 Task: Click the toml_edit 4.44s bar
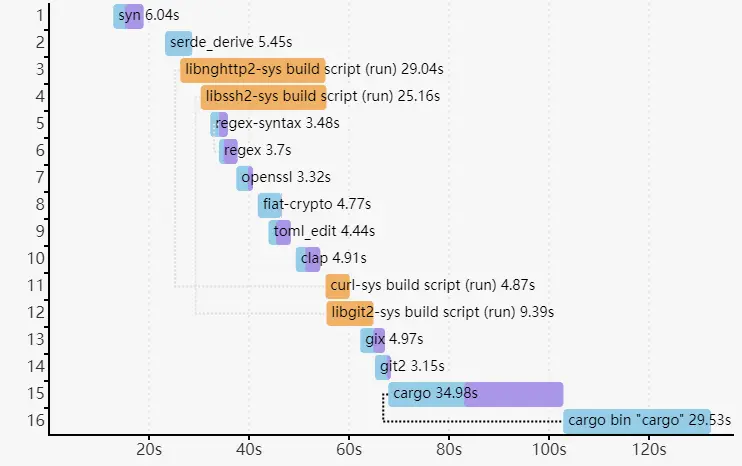280,232
